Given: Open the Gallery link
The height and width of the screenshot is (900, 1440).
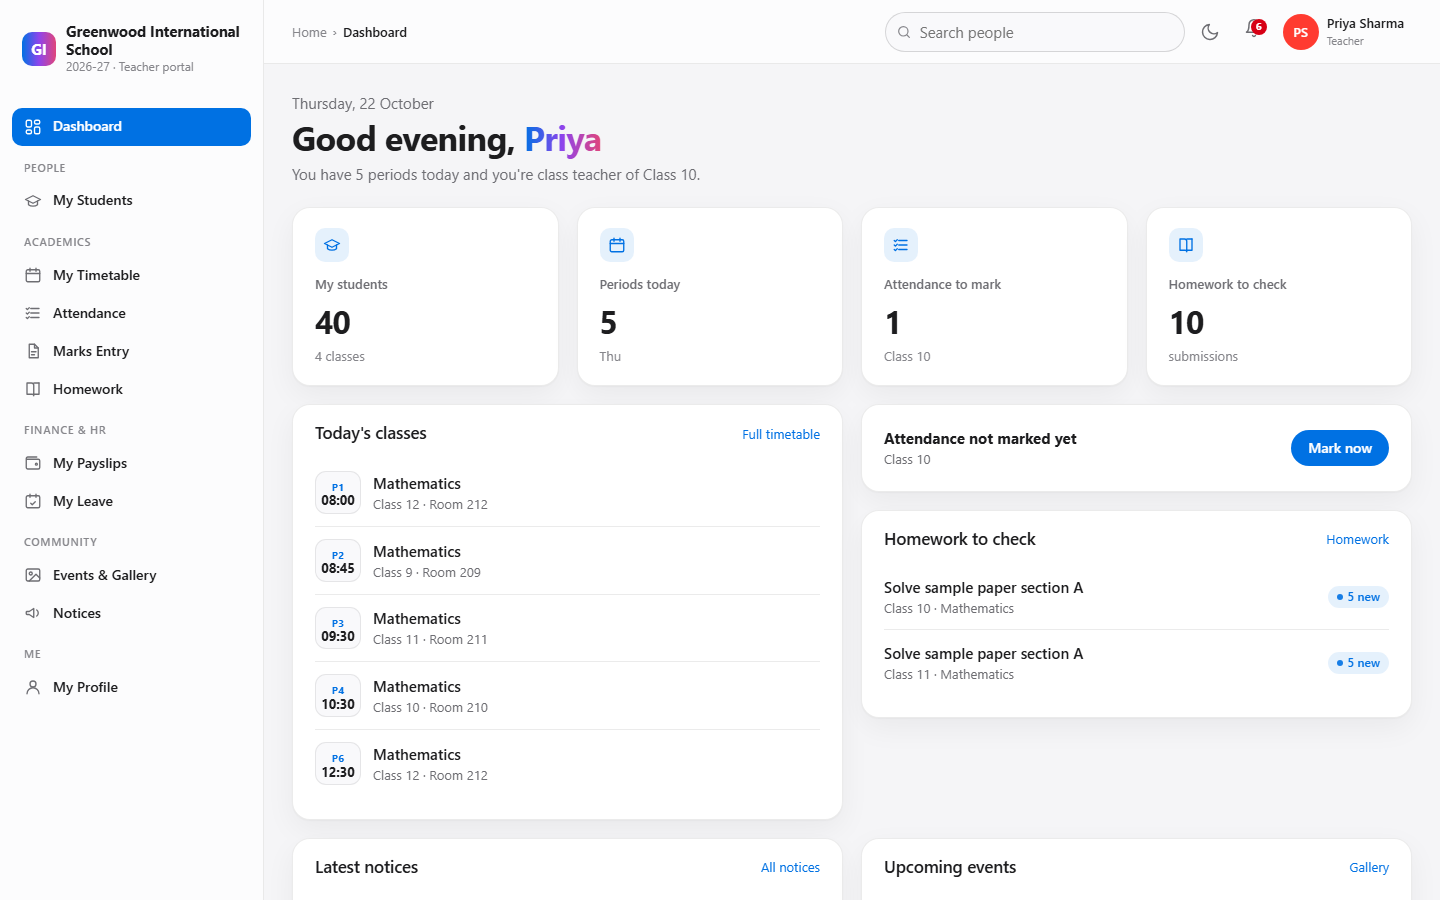Looking at the screenshot, I should tap(1369, 867).
